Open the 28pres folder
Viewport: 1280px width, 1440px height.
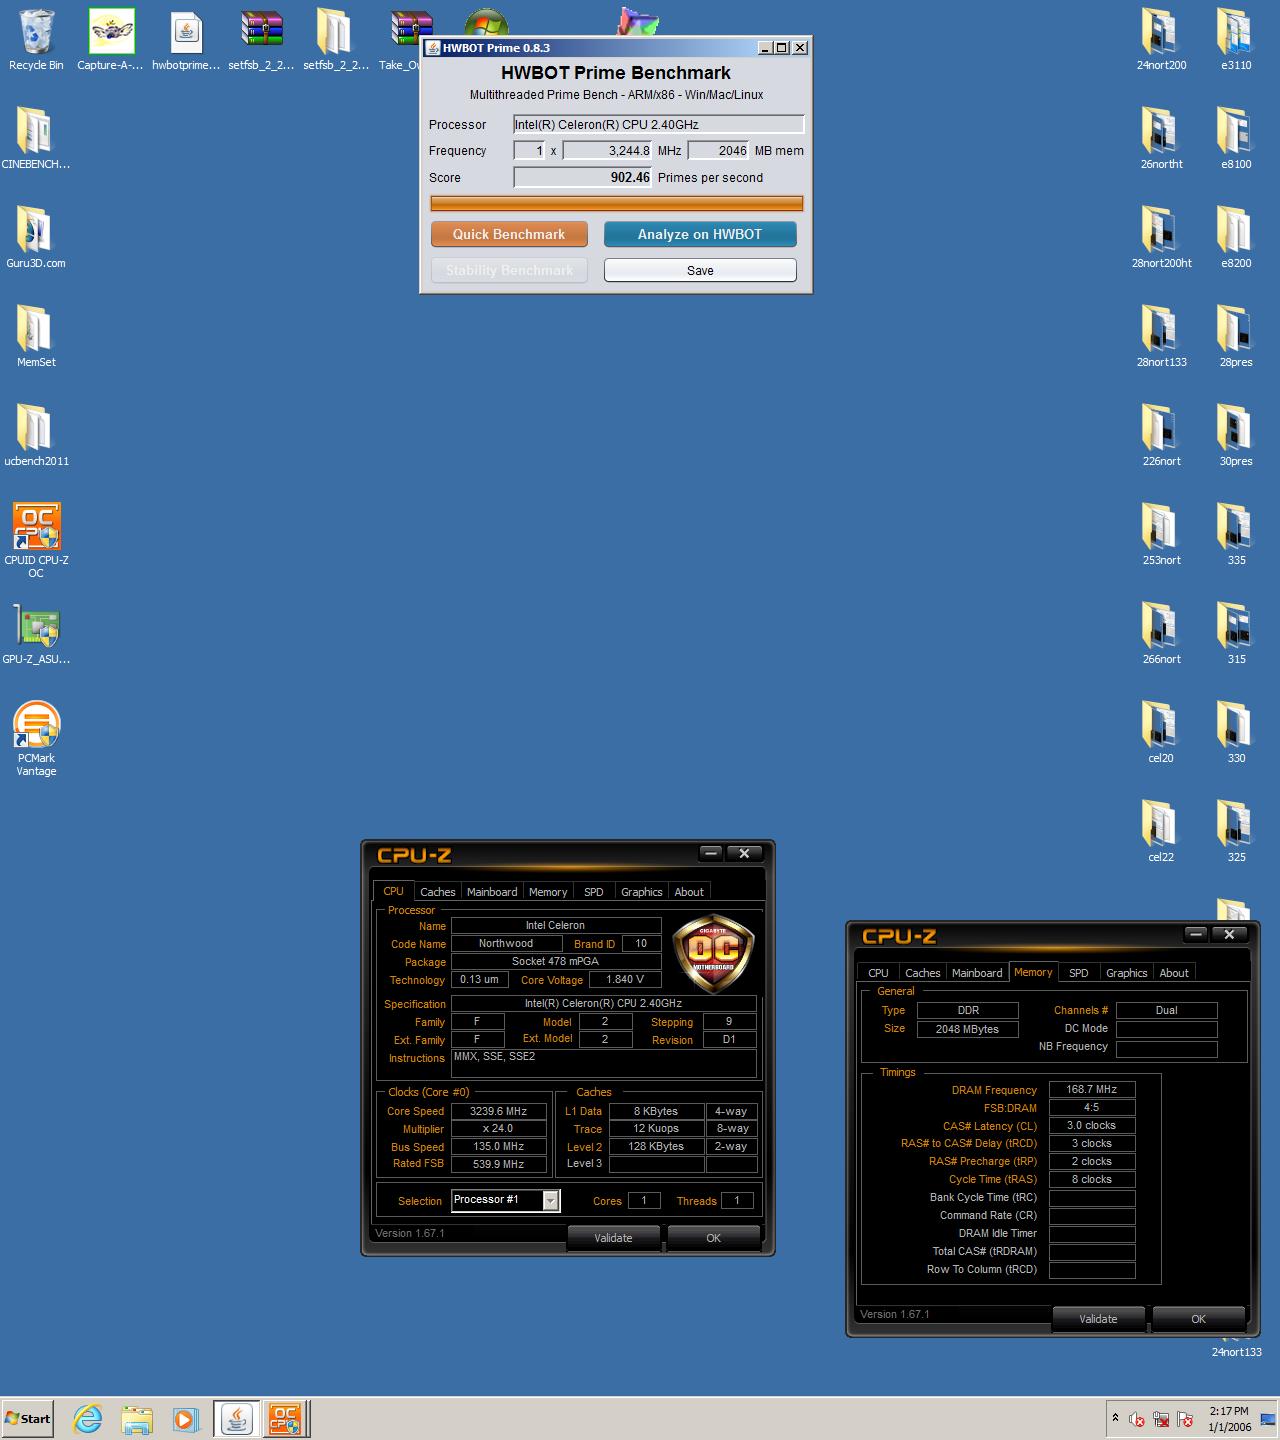1236,337
